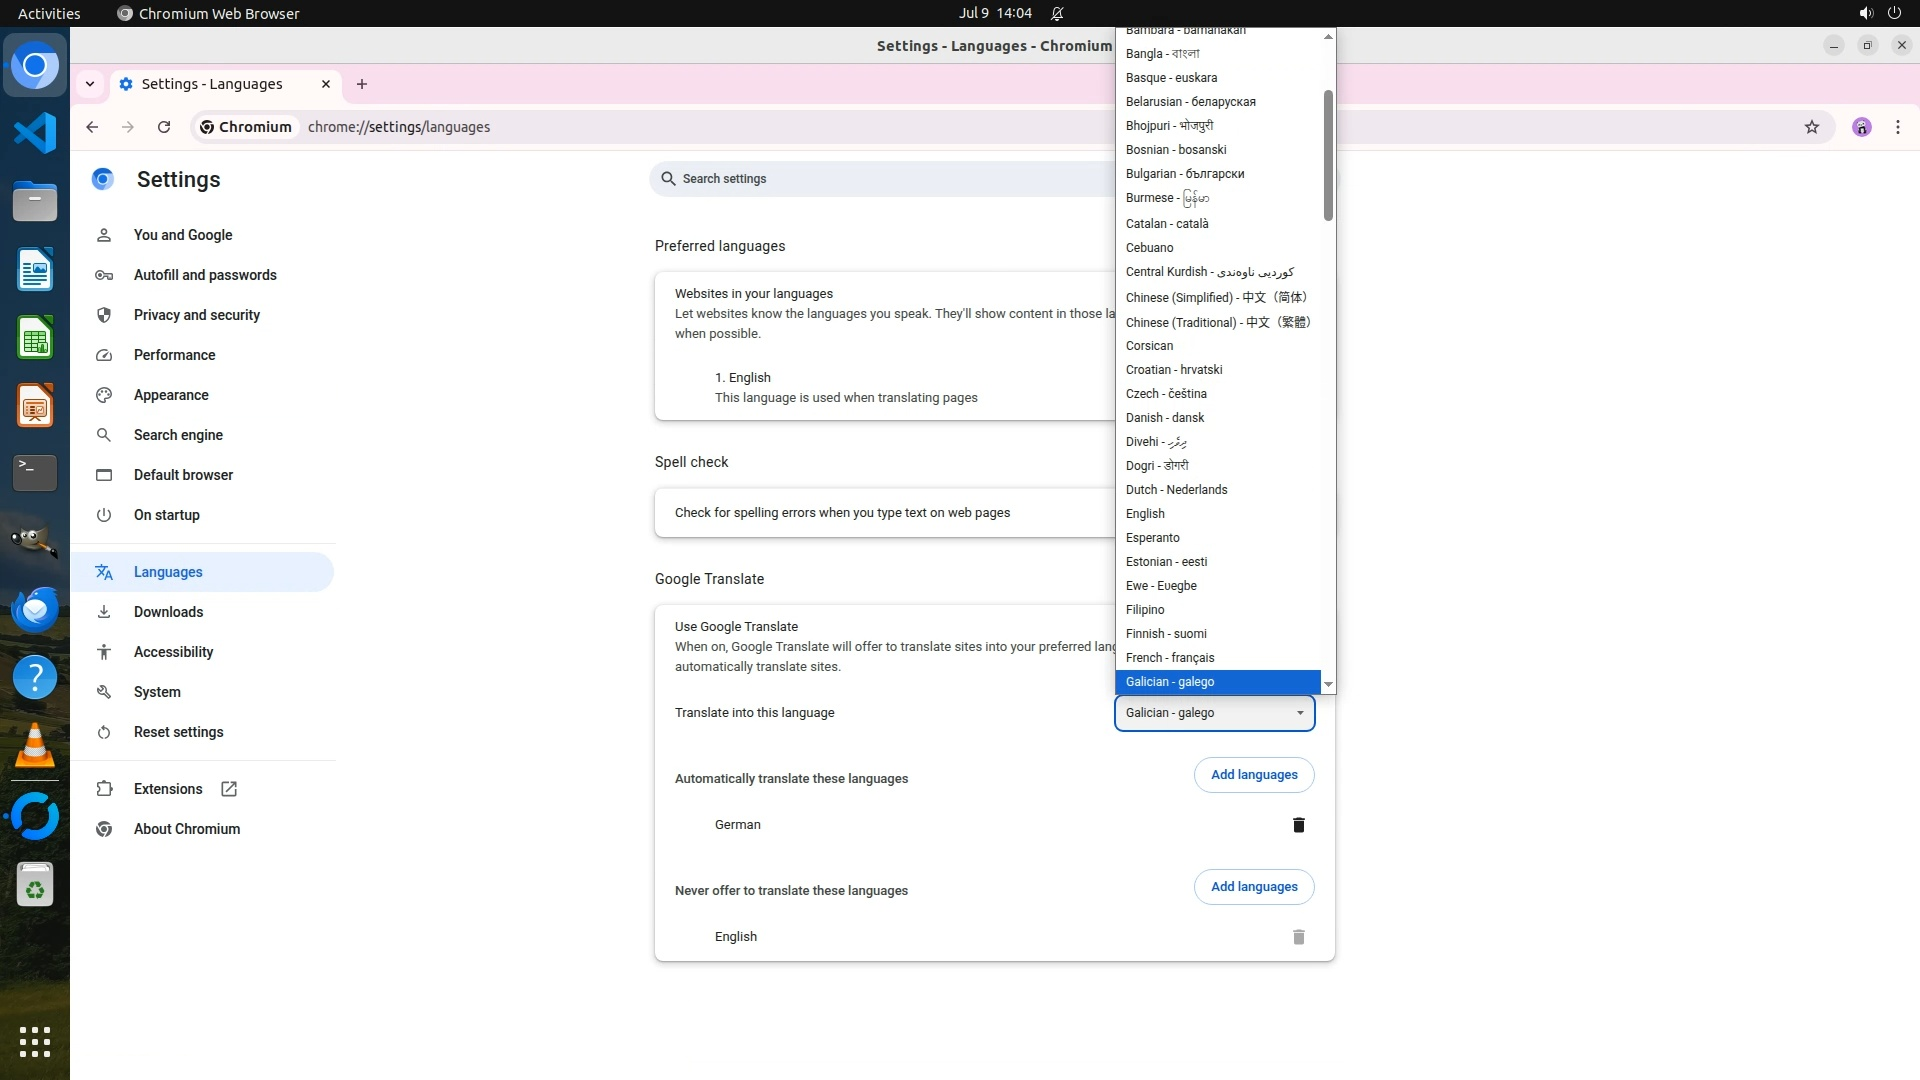Add languages to automatically translate

(x=1253, y=775)
